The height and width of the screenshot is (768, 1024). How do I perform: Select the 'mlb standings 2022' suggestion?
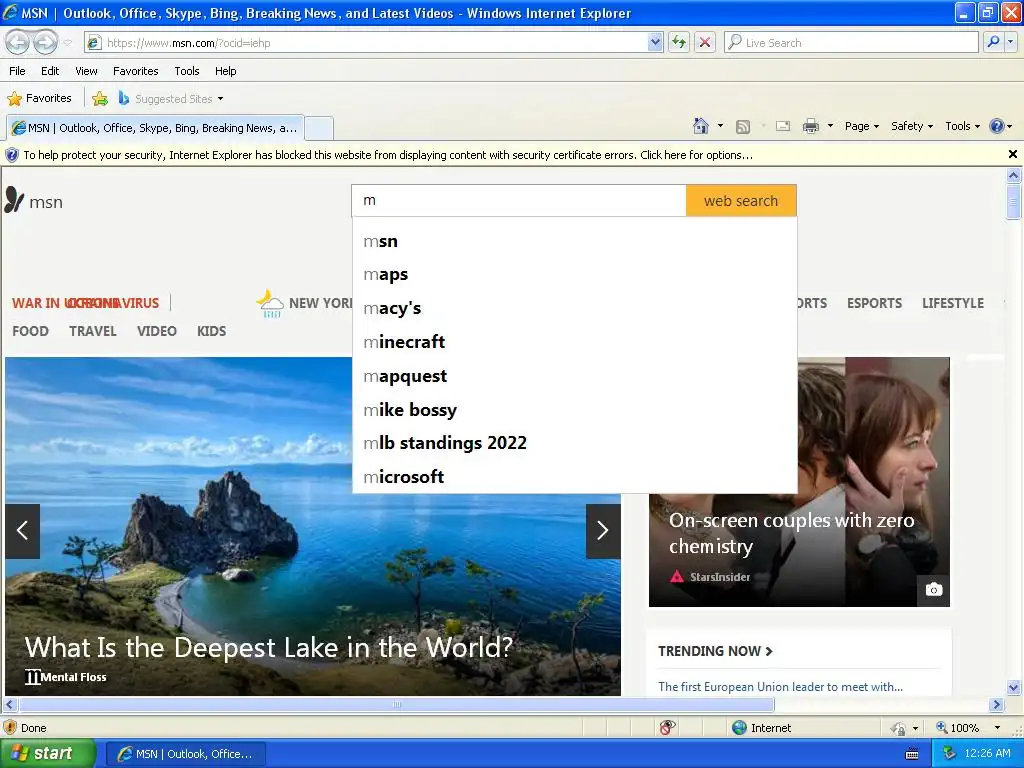[x=575, y=443]
